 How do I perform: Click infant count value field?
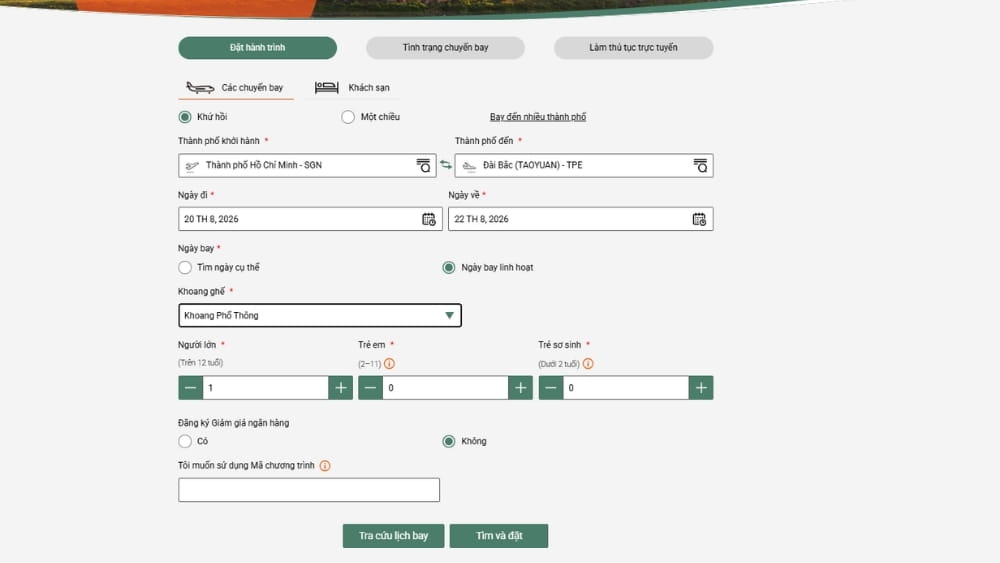tap(626, 388)
